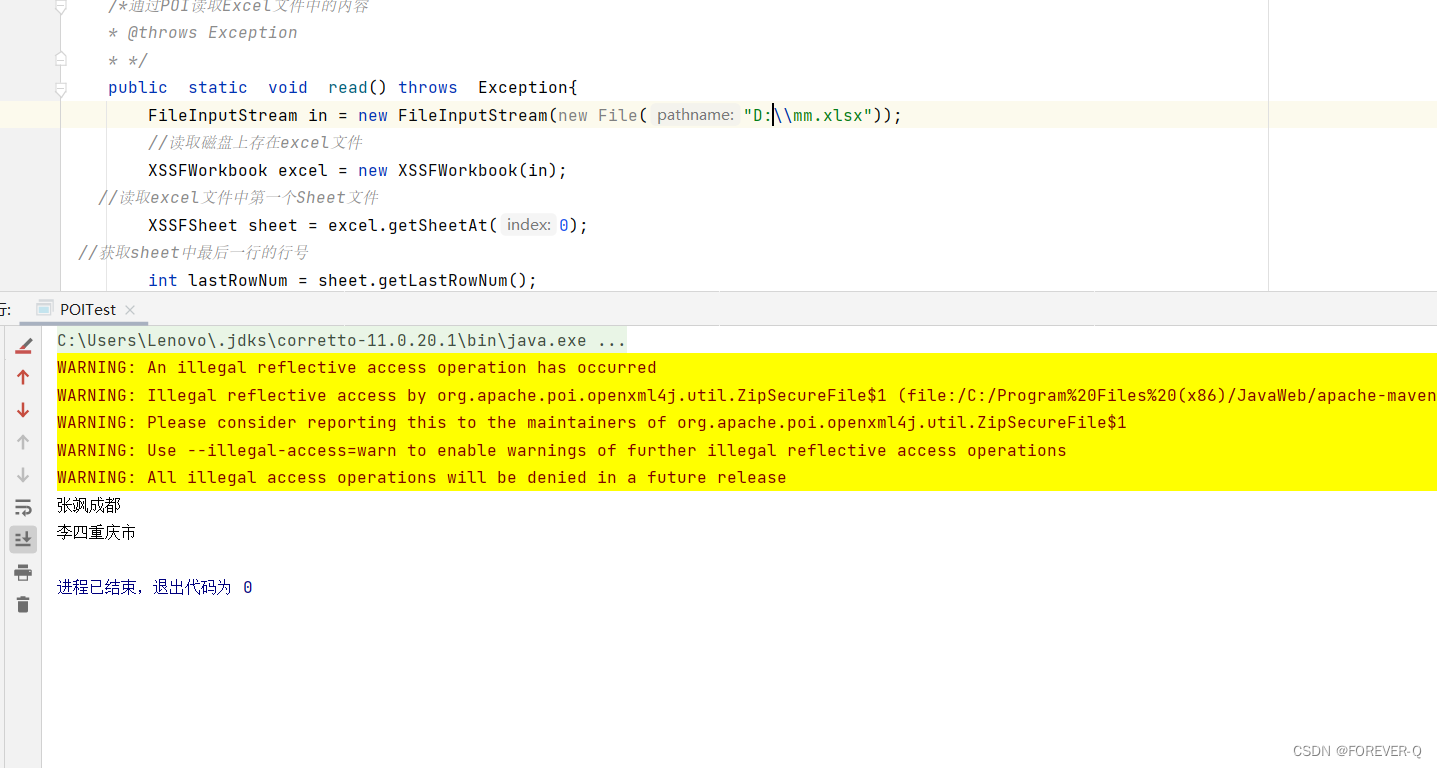Click the middle gutter fold marker
Screen dimensions: 1437x768
[60, 58]
